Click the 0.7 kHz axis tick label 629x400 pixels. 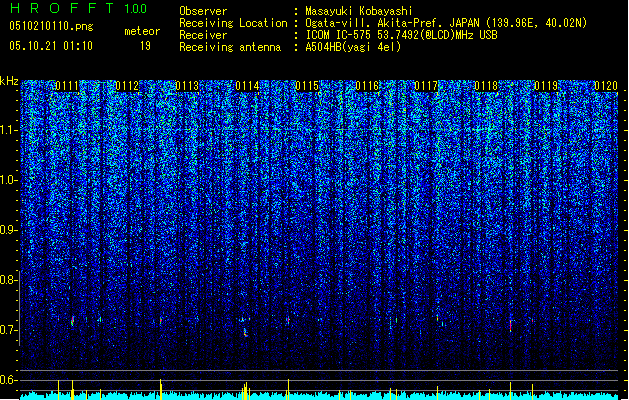pyautogui.click(x=9, y=330)
